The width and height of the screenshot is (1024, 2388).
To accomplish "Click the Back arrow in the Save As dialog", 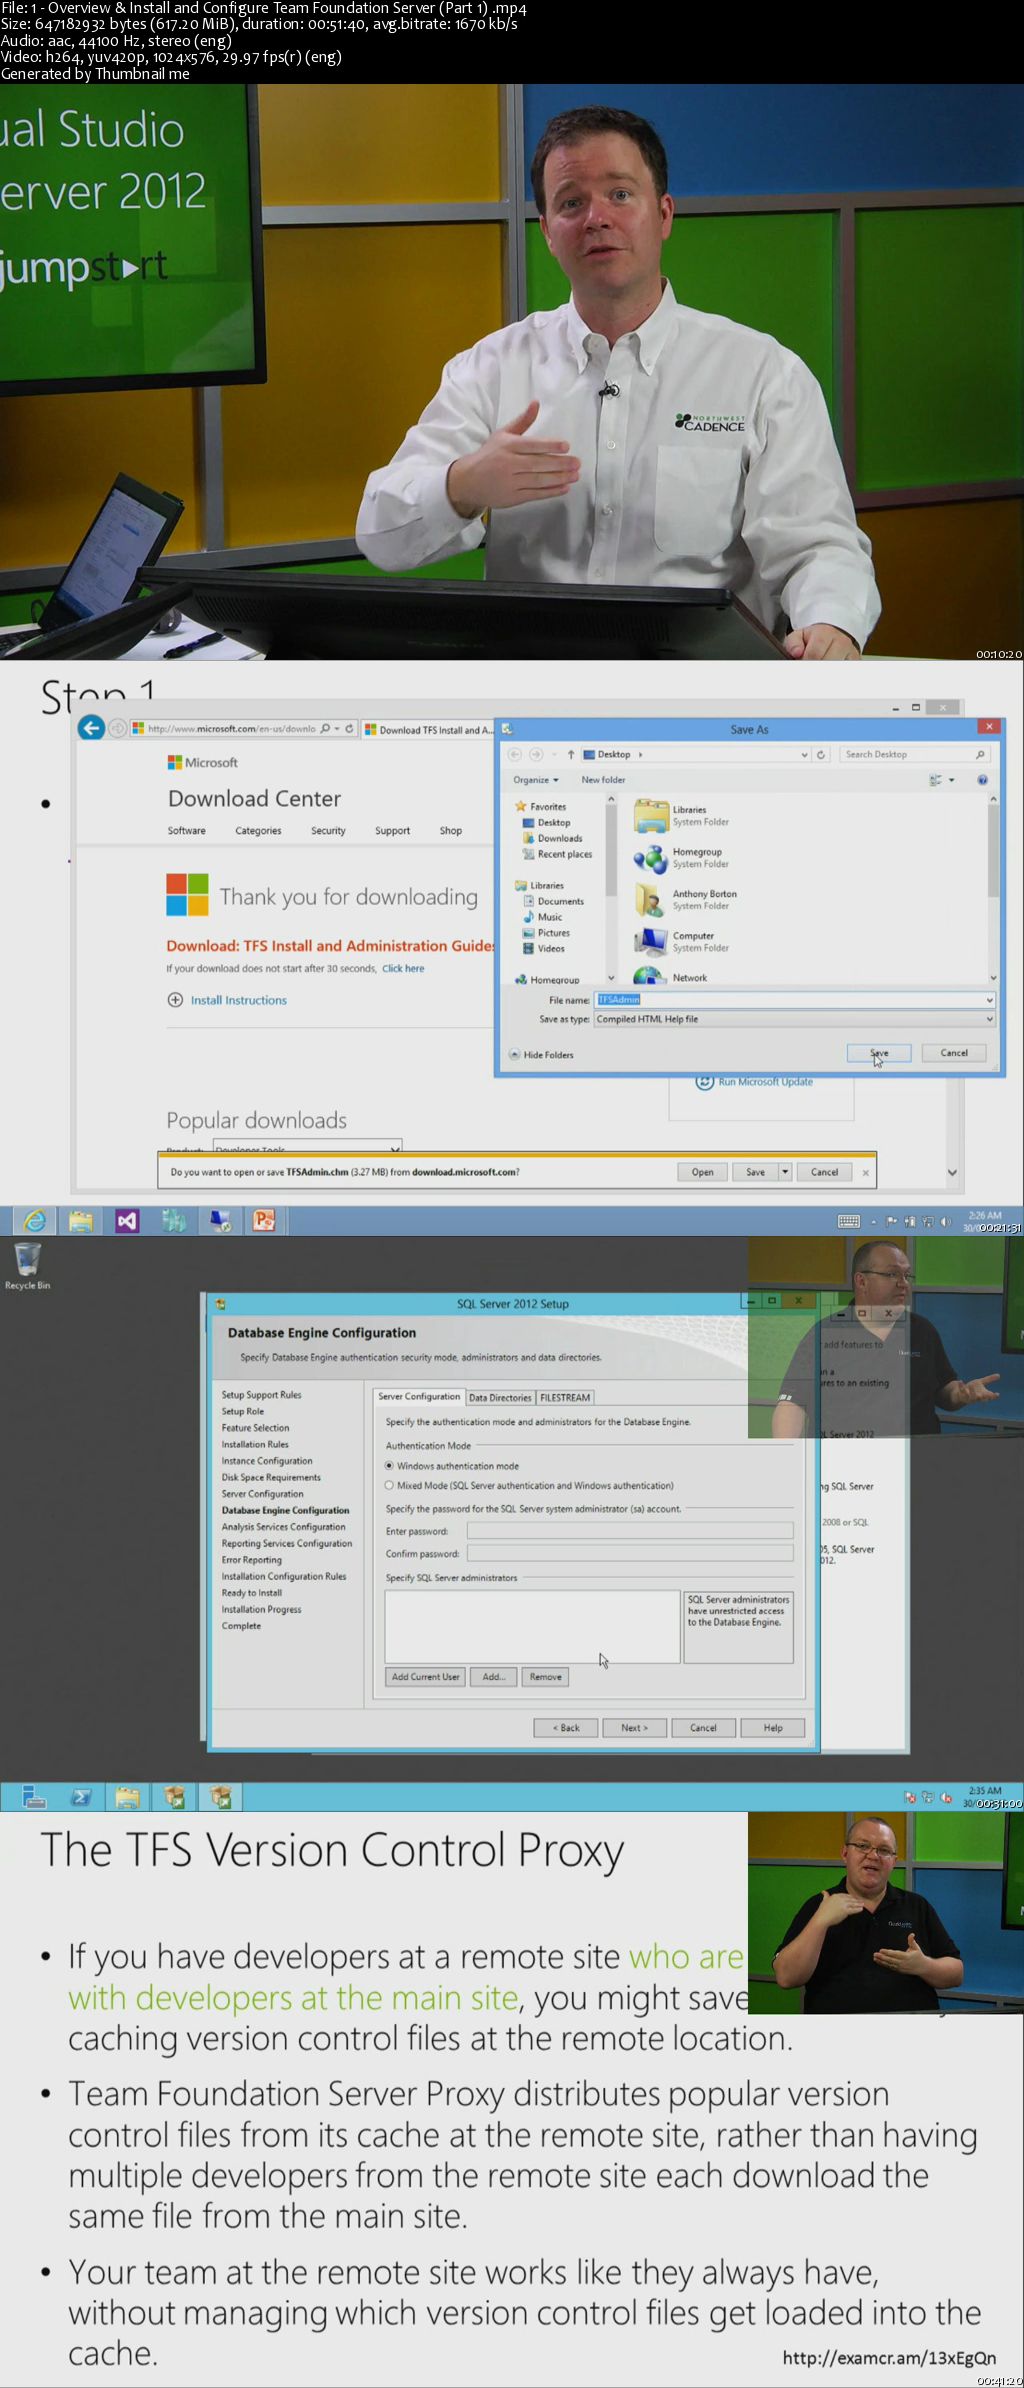I will coord(515,754).
